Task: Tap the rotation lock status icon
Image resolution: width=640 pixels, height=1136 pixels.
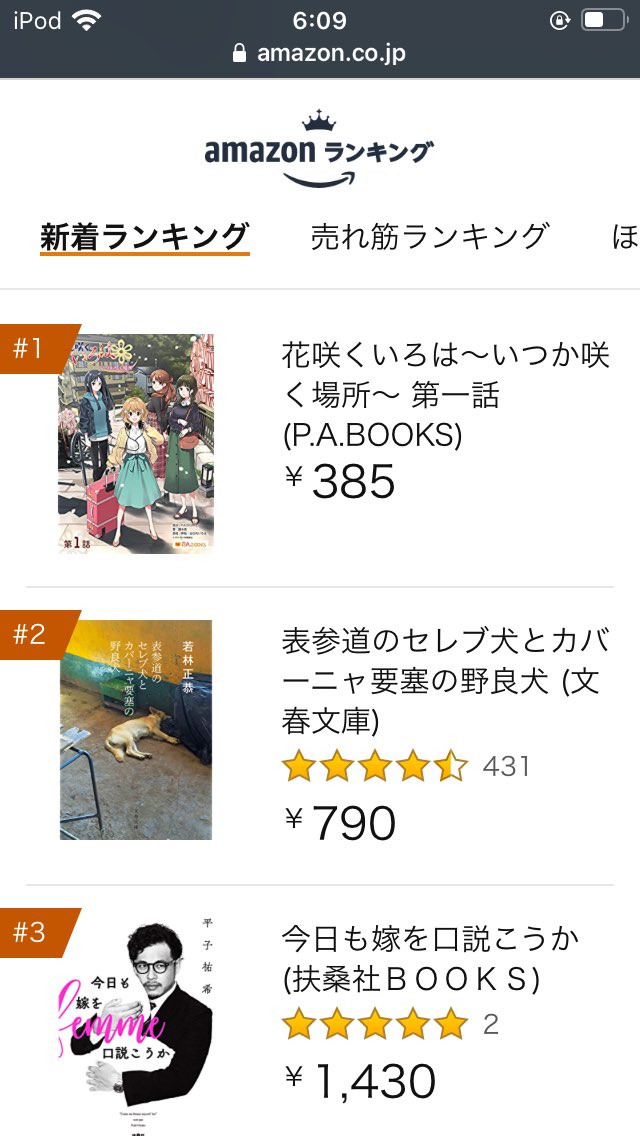Action: pos(560,20)
